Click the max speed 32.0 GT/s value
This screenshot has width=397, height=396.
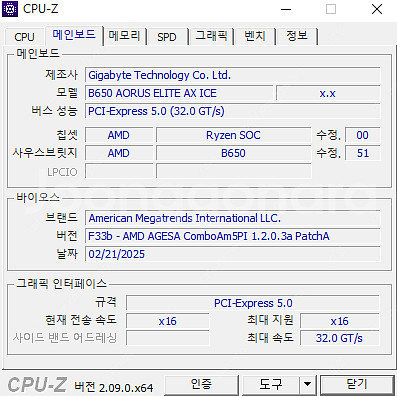pos(340,338)
